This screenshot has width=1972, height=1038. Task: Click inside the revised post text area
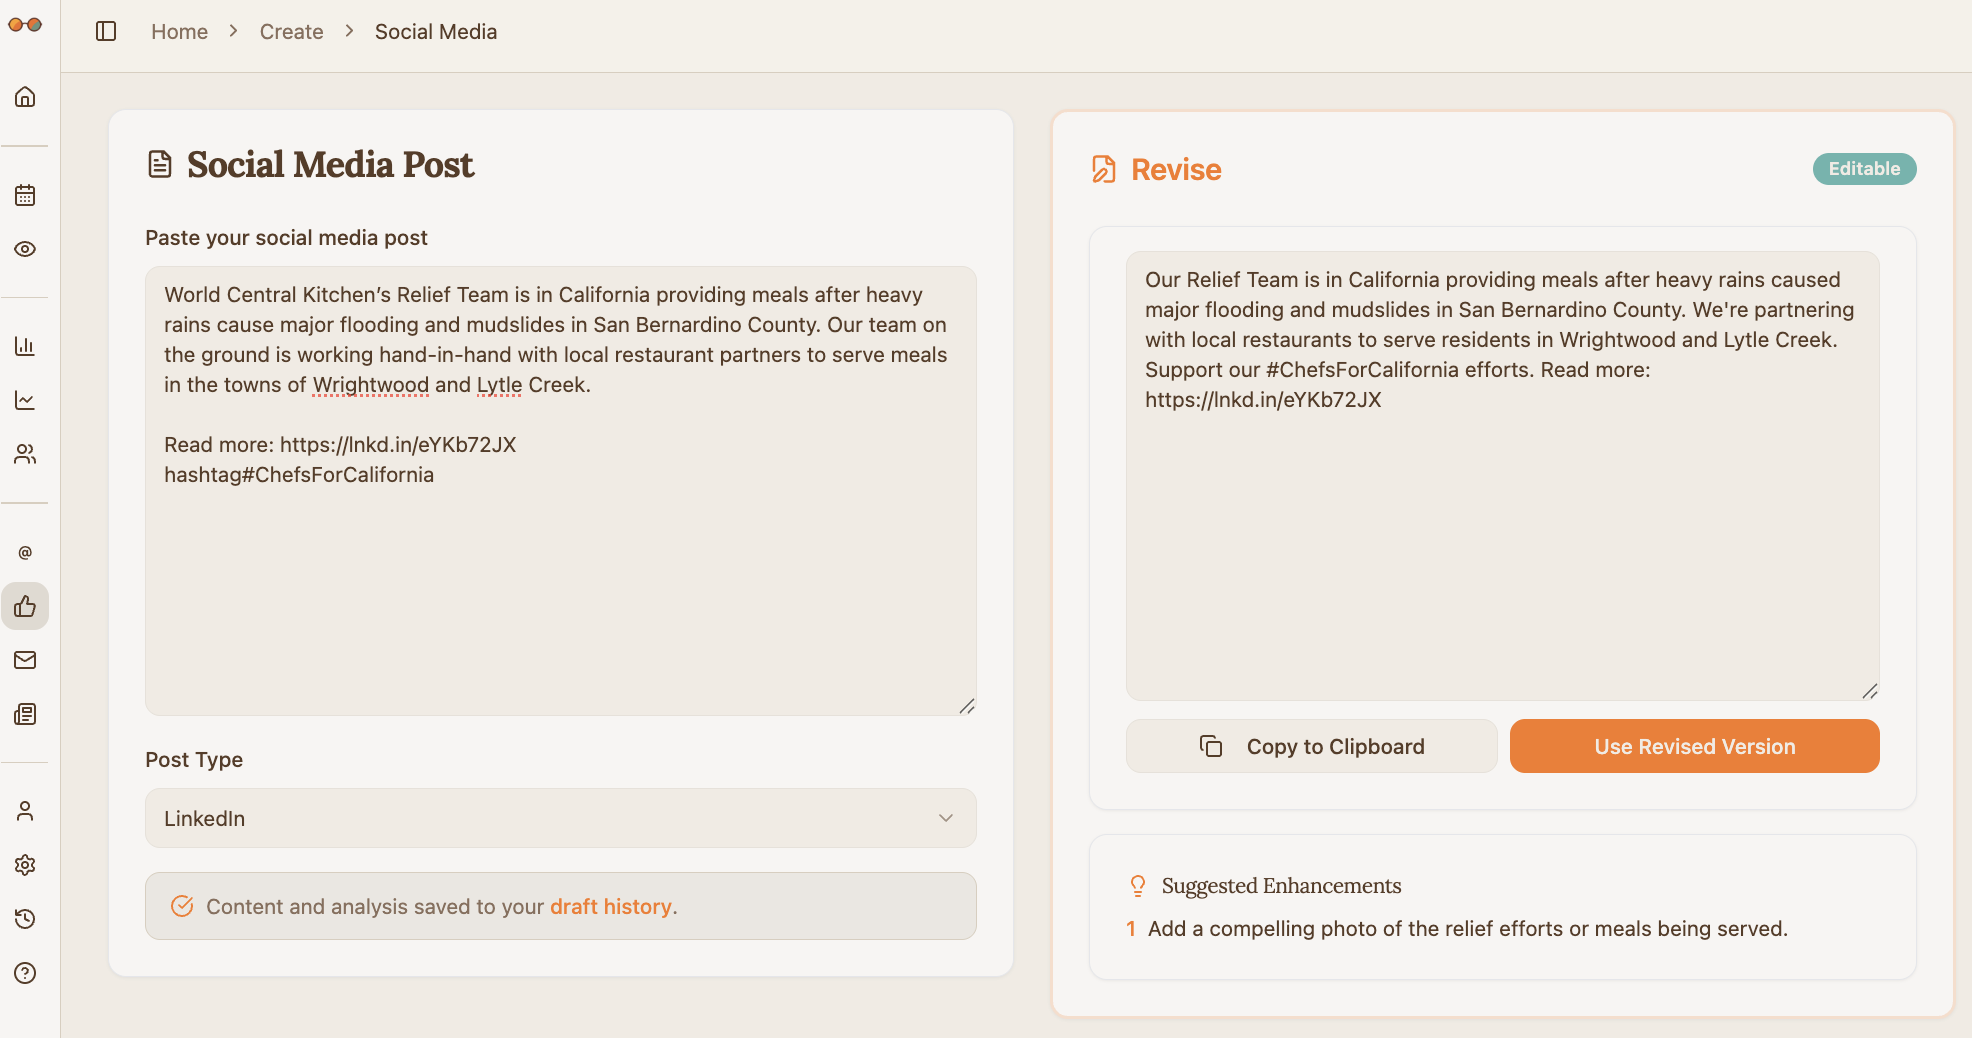(x=1500, y=470)
